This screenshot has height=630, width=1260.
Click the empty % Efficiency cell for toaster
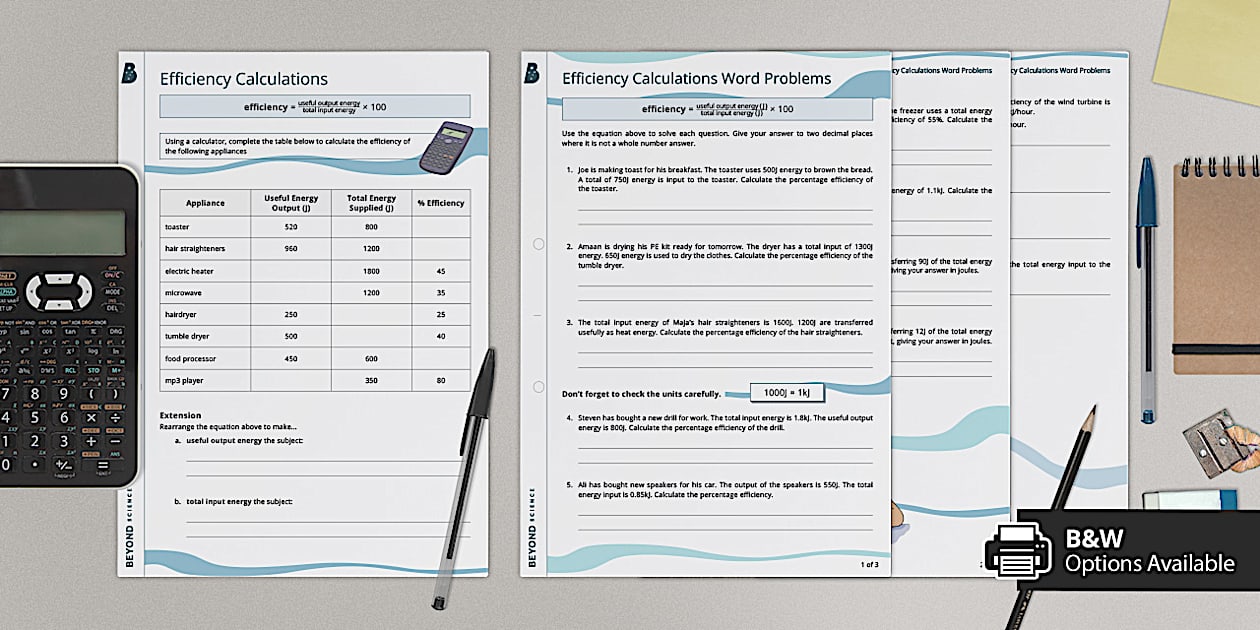click(441, 226)
